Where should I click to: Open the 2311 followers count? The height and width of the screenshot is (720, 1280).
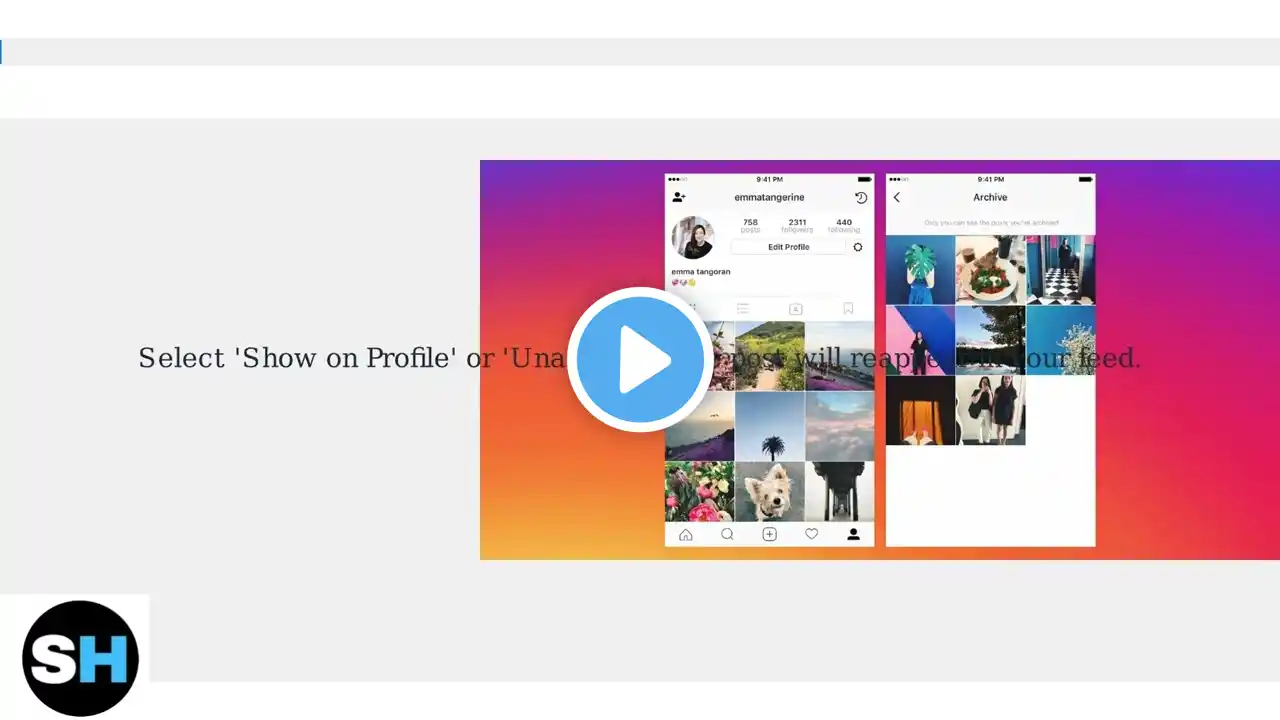coord(797,226)
